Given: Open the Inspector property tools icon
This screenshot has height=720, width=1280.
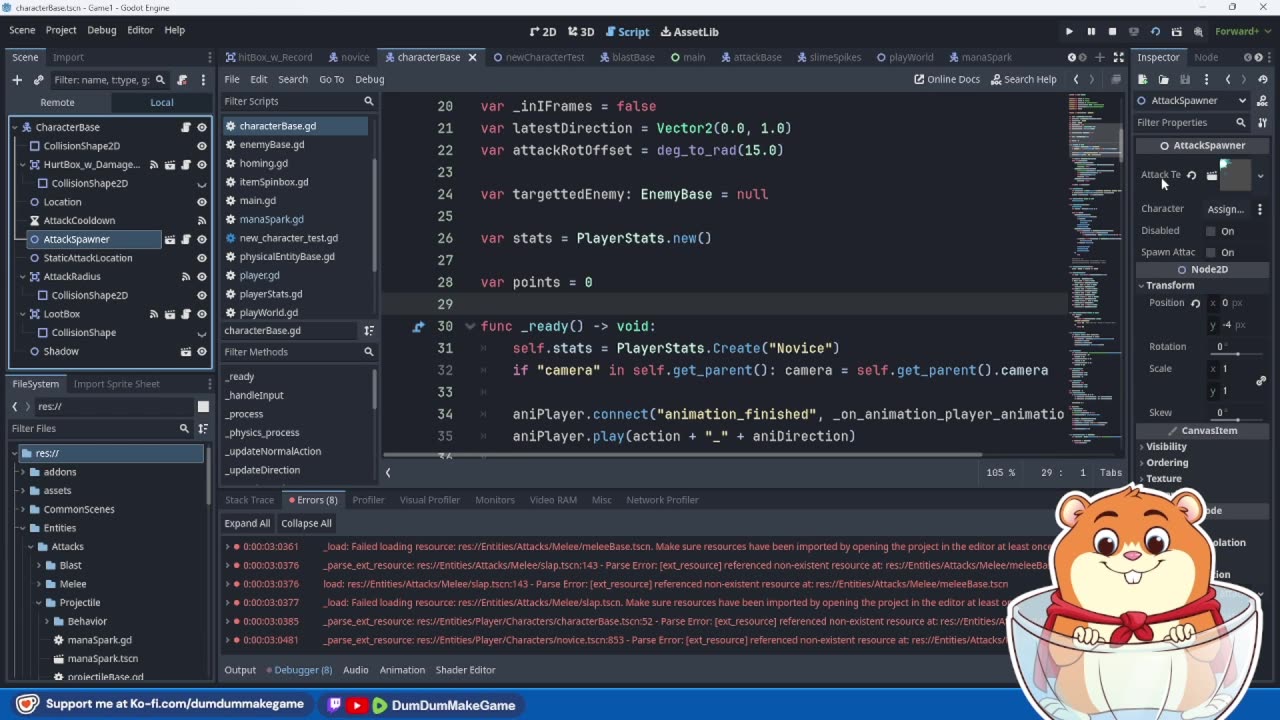Looking at the screenshot, I should click(x=1262, y=123).
